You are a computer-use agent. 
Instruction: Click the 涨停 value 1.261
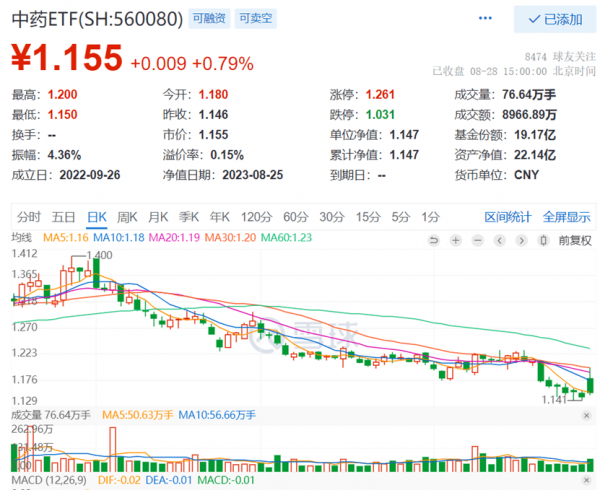point(380,94)
